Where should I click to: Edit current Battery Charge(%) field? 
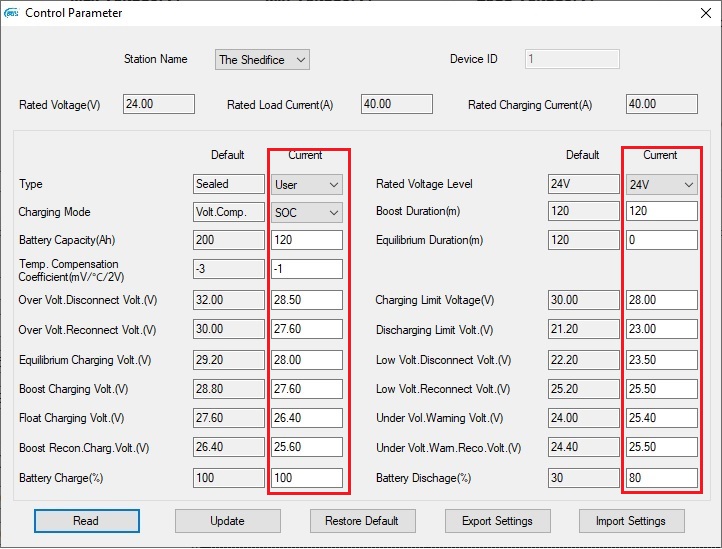click(x=307, y=478)
